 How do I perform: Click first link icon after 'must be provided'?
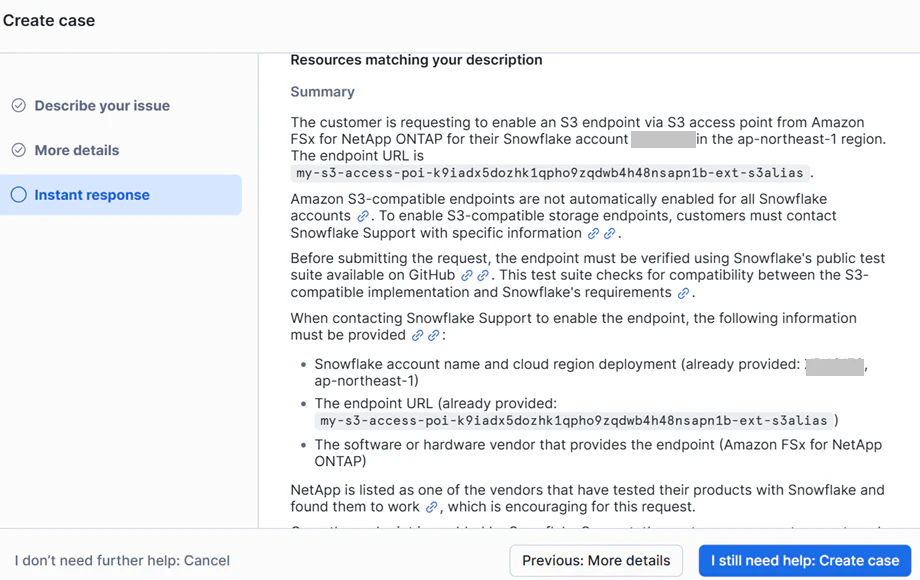tap(418, 336)
